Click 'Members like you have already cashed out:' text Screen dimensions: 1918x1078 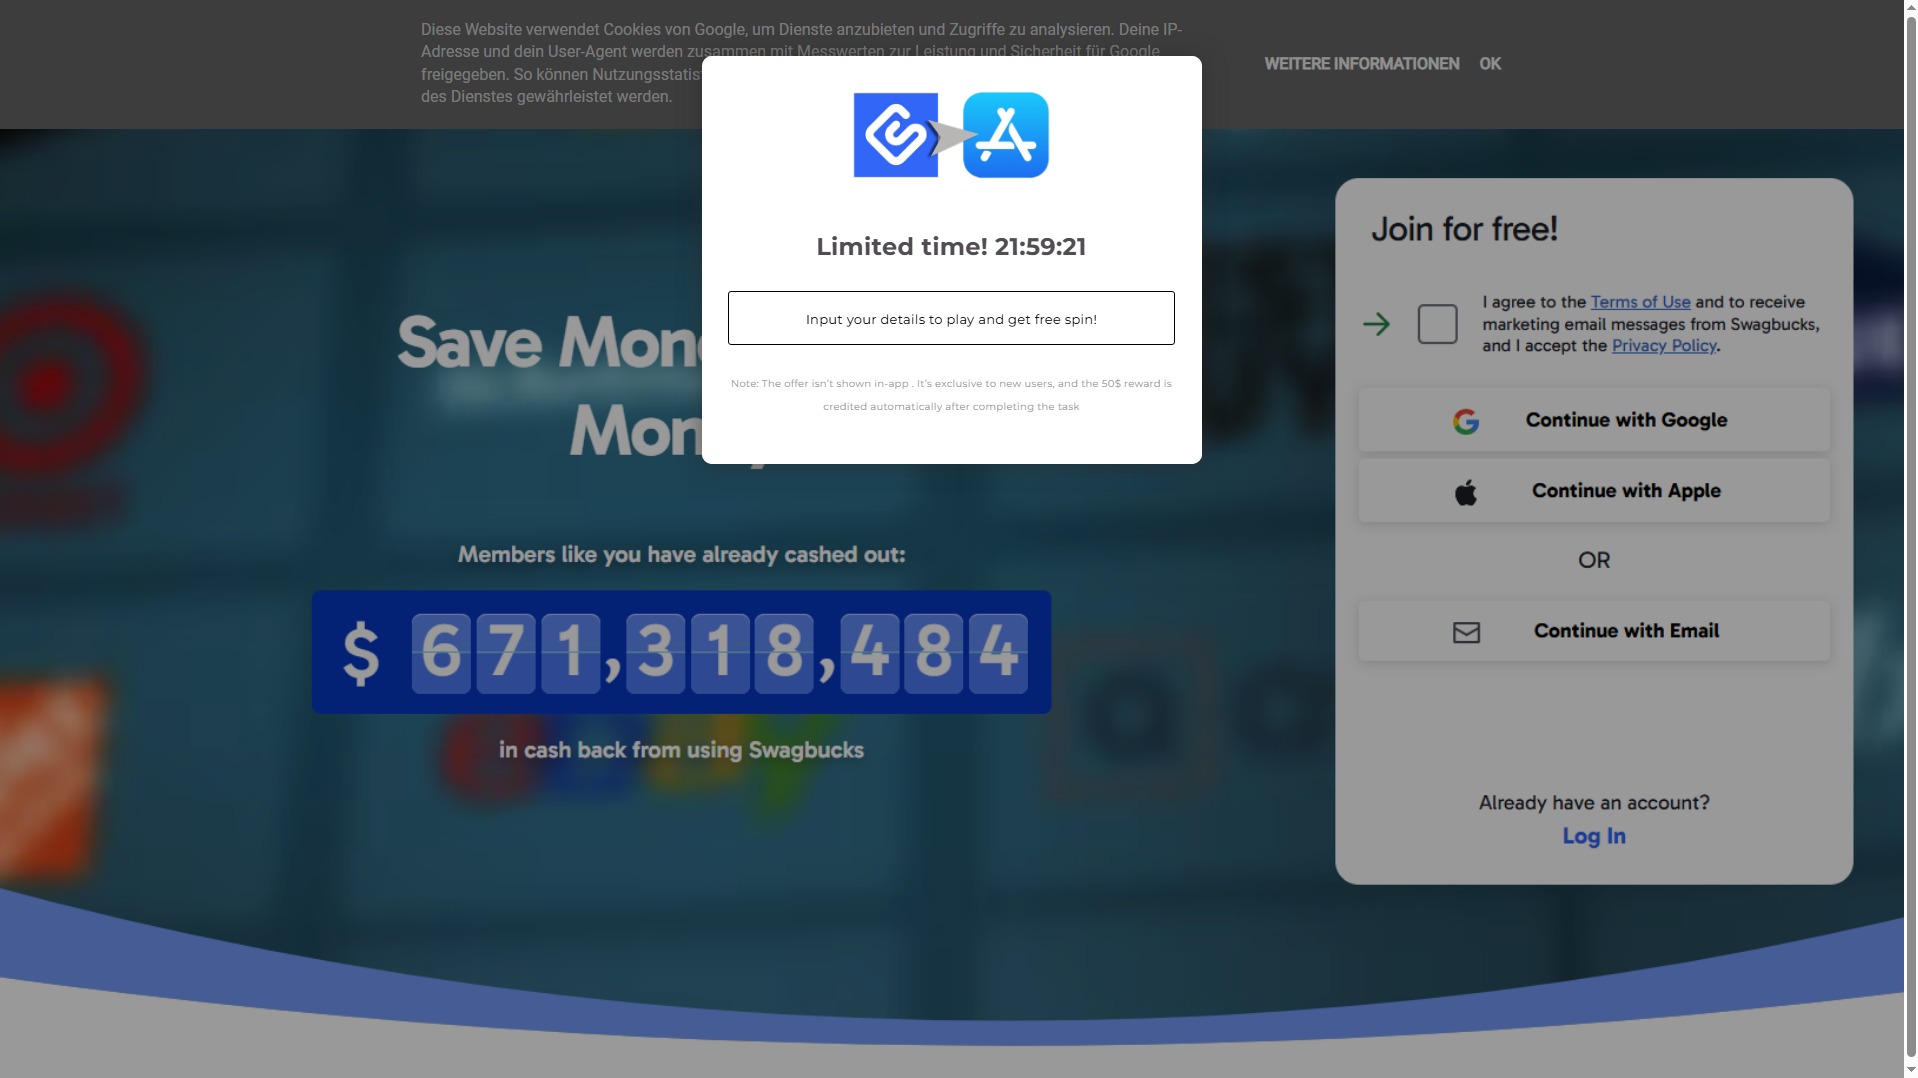point(681,555)
